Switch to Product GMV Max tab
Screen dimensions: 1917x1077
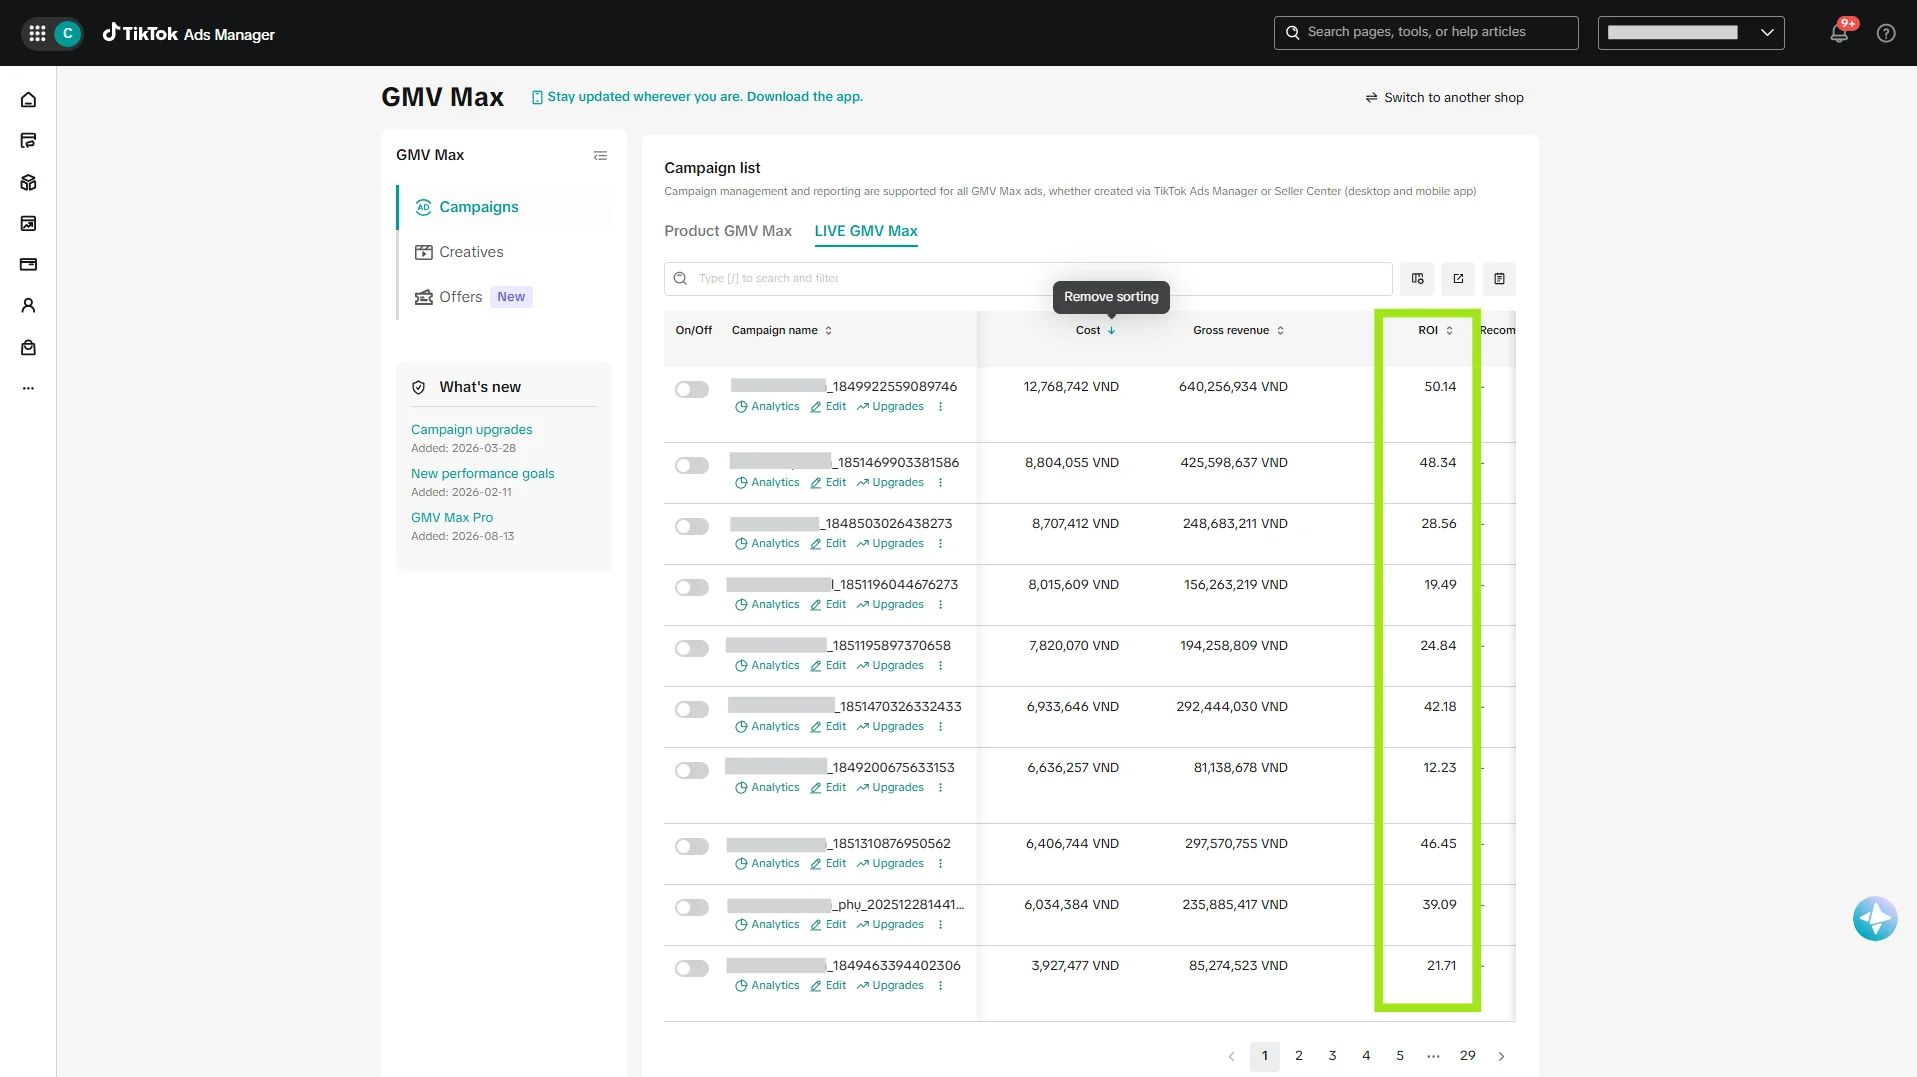(x=727, y=231)
